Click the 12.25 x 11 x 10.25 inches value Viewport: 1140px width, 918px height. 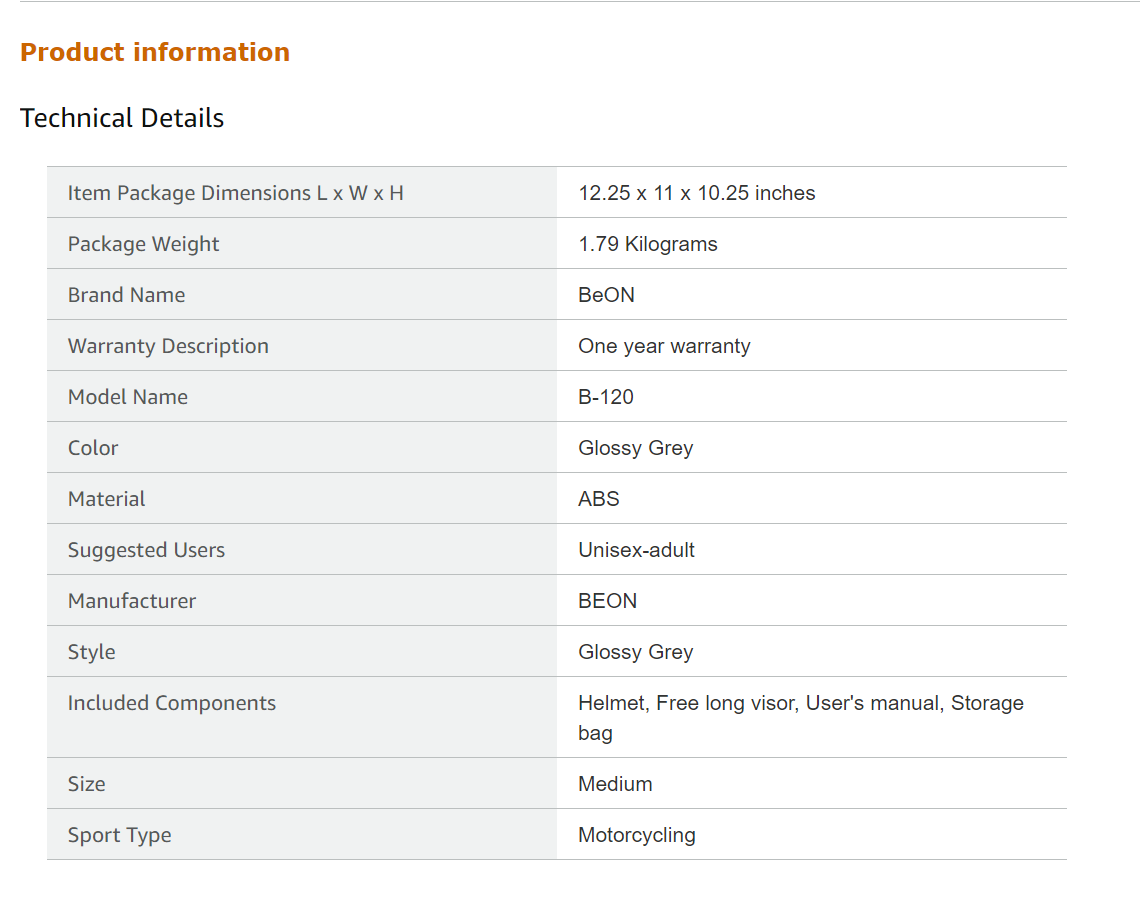[x=696, y=193]
